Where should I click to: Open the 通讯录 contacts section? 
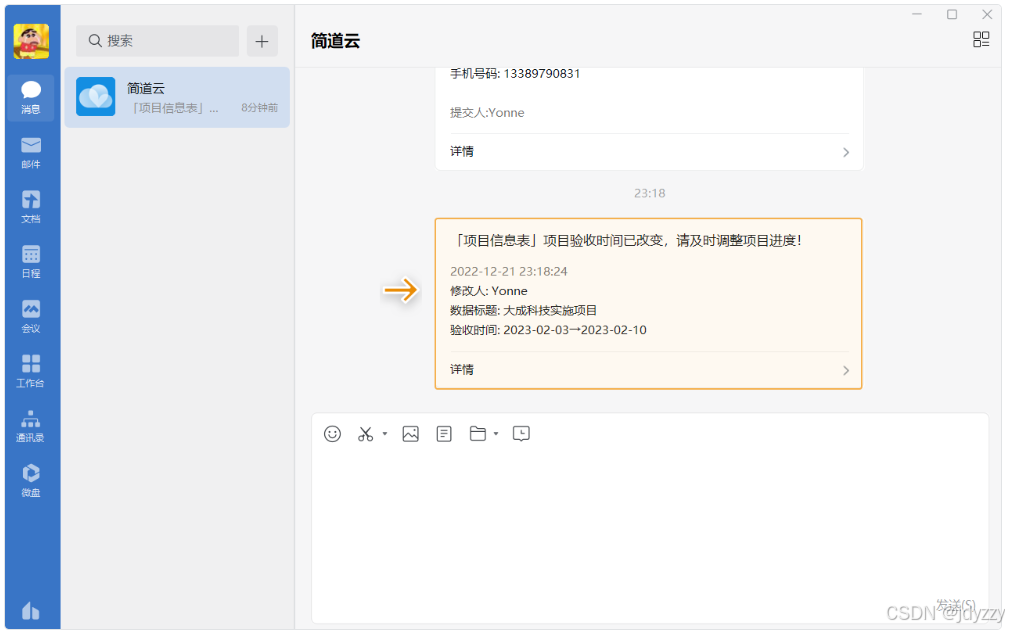(31, 426)
